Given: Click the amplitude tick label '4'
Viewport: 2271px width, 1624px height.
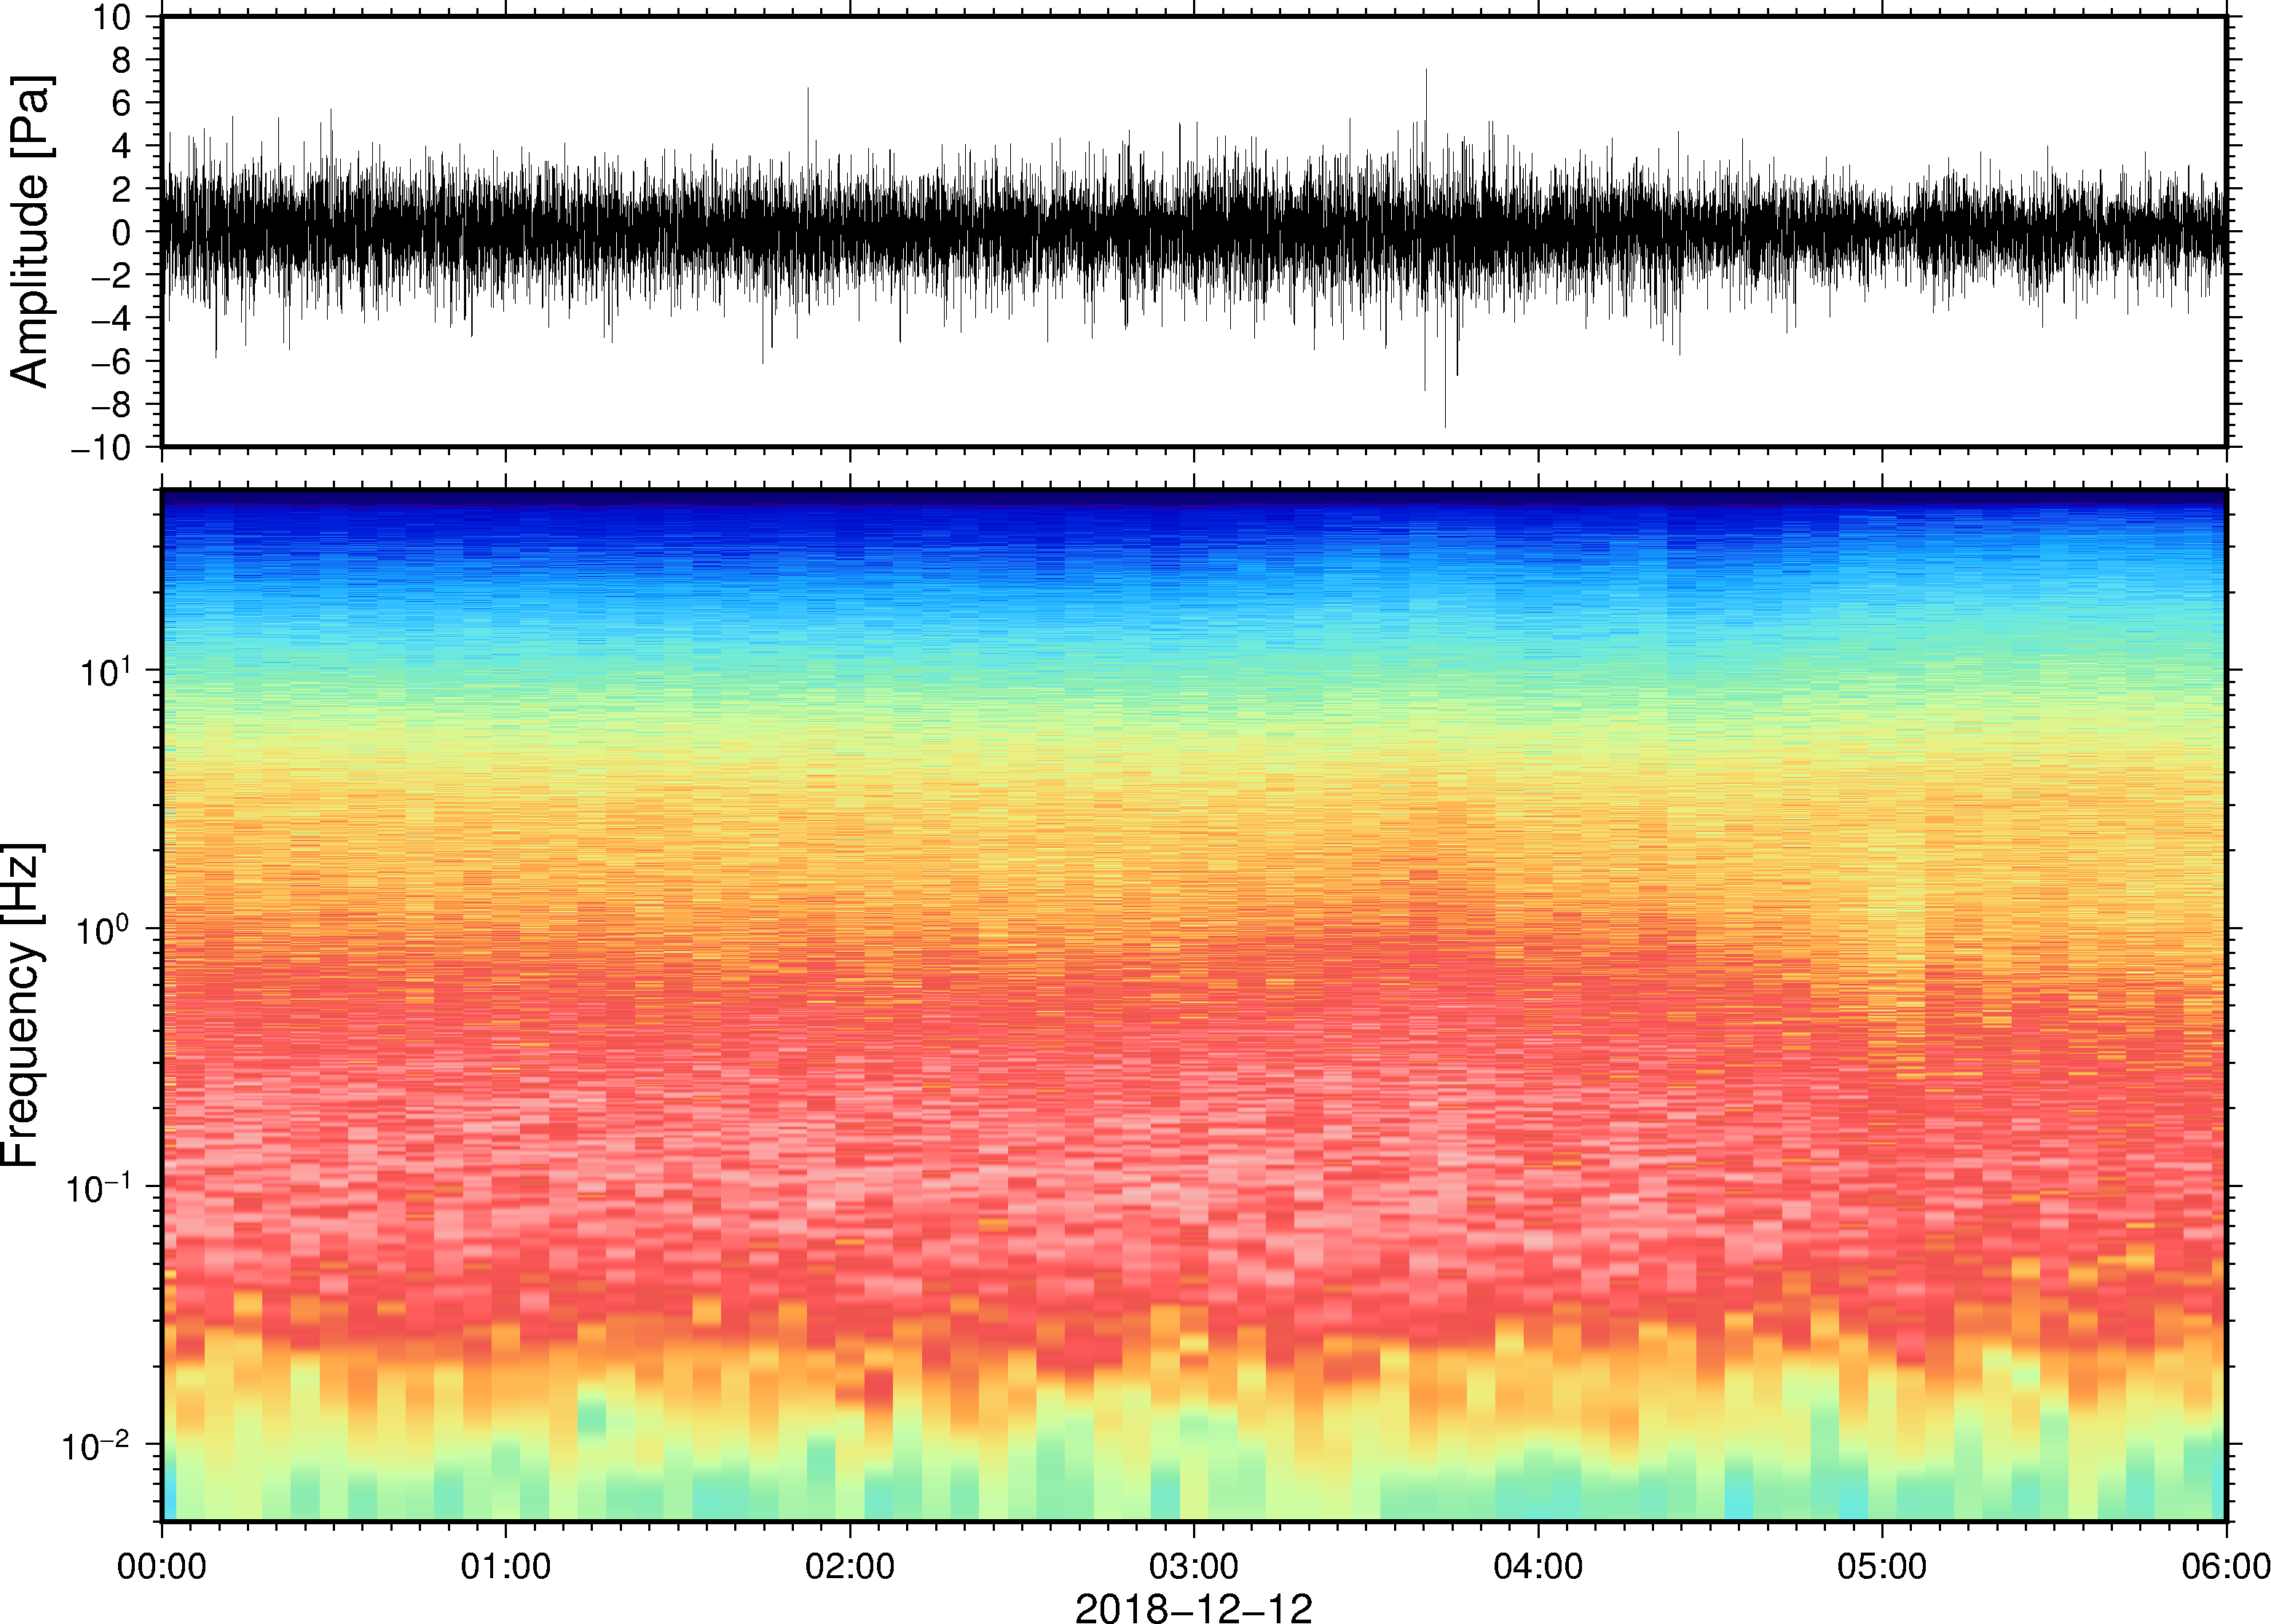Looking at the screenshot, I should 122,147.
